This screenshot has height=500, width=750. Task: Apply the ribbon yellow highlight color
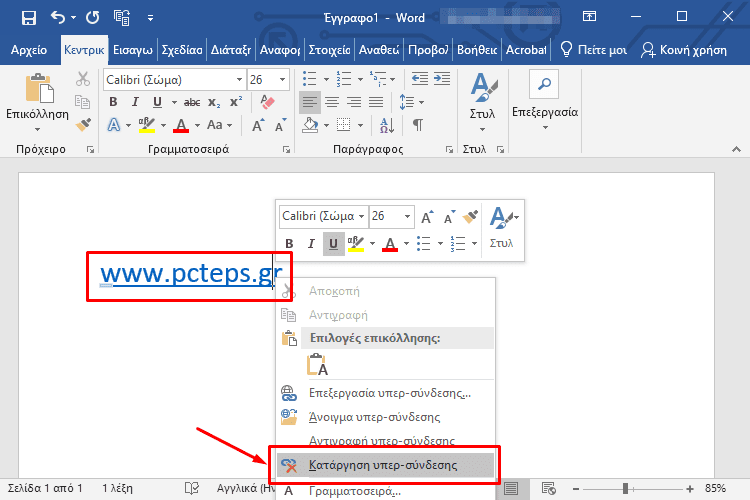point(147,125)
